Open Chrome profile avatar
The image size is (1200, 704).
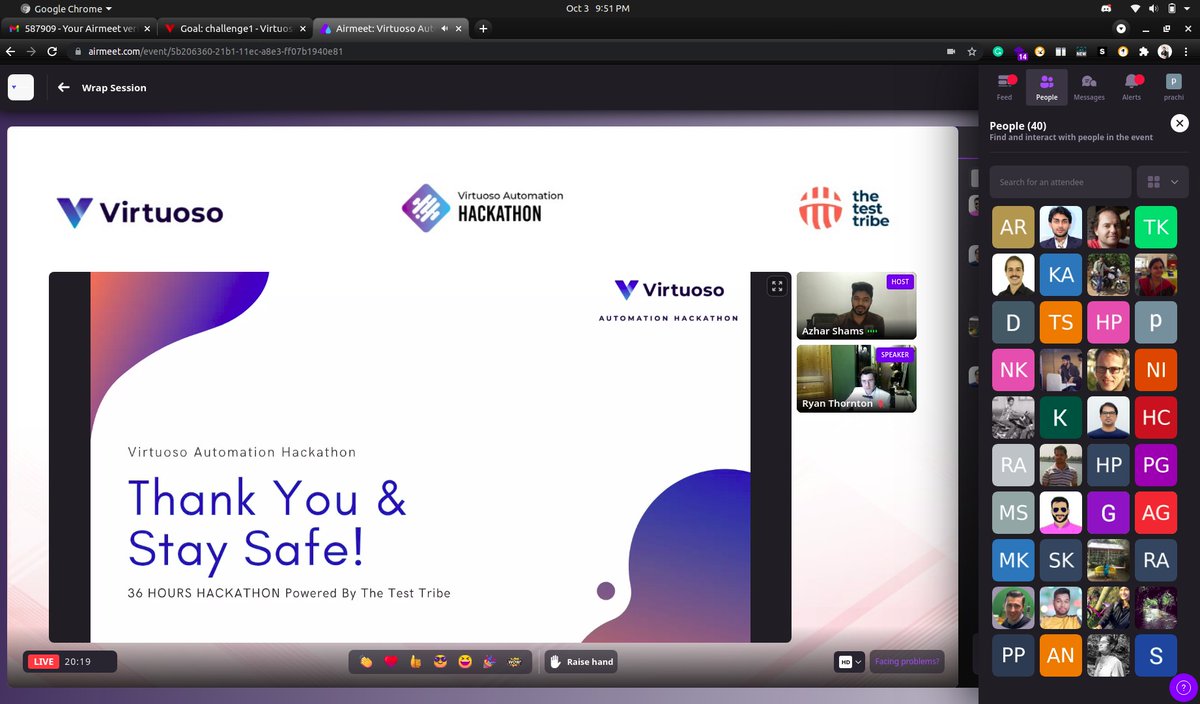point(1165,51)
